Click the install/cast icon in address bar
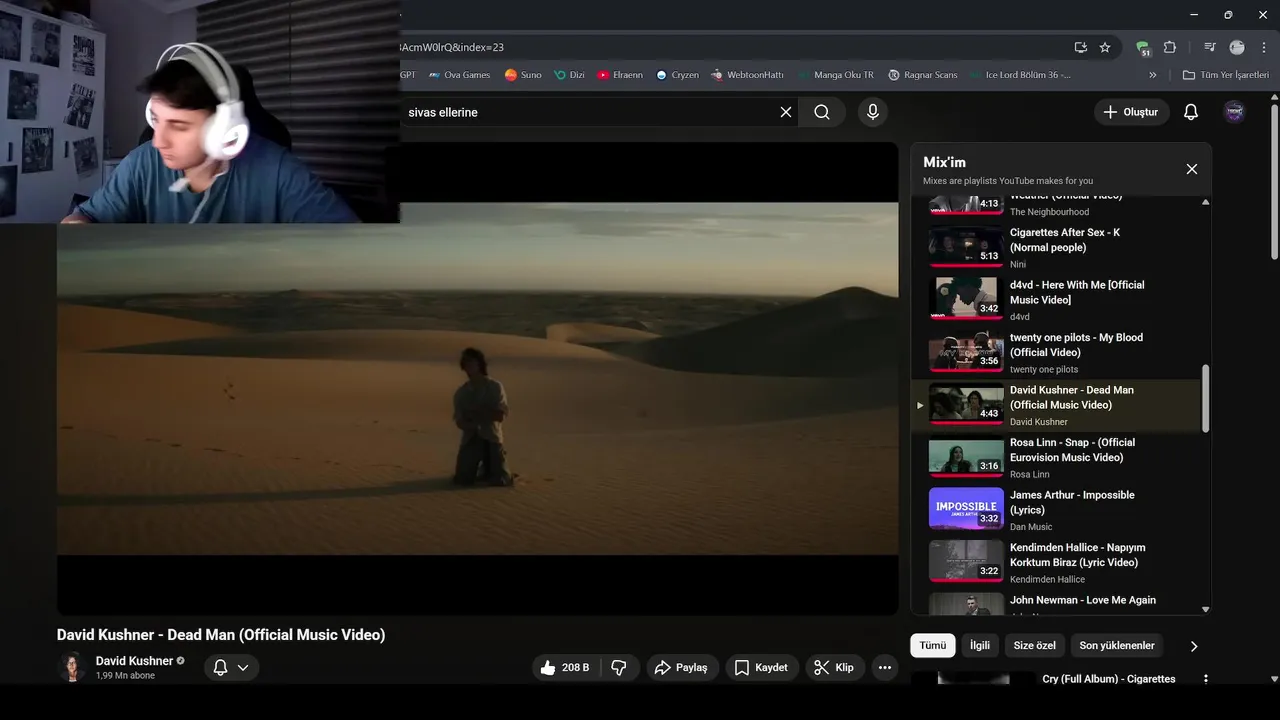 [1080, 47]
